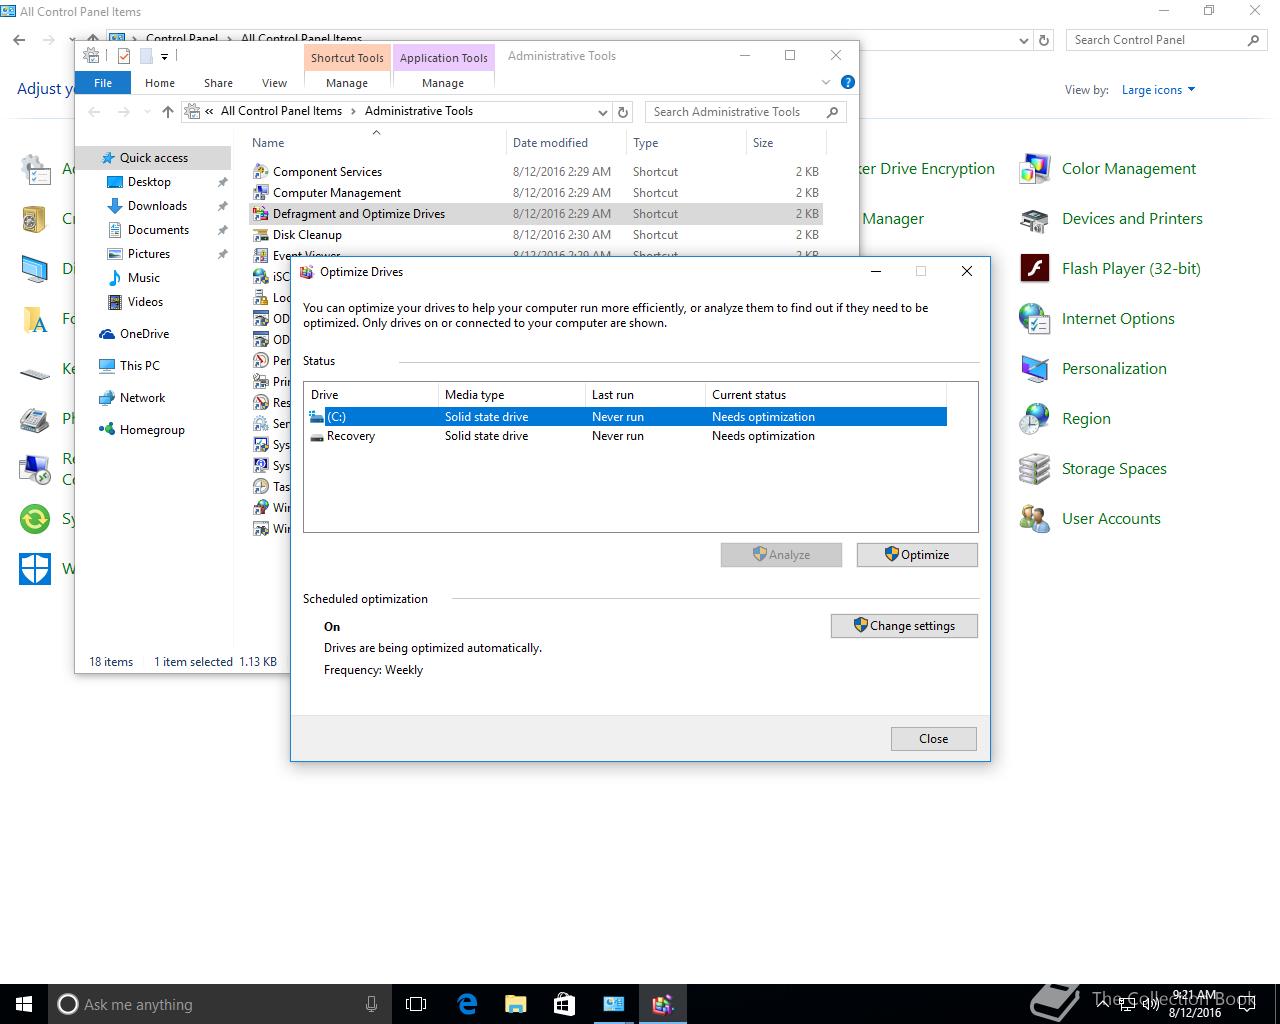Open Color Management control panel icon
The height and width of the screenshot is (1024, 1280).
(x=1034, y=169)
